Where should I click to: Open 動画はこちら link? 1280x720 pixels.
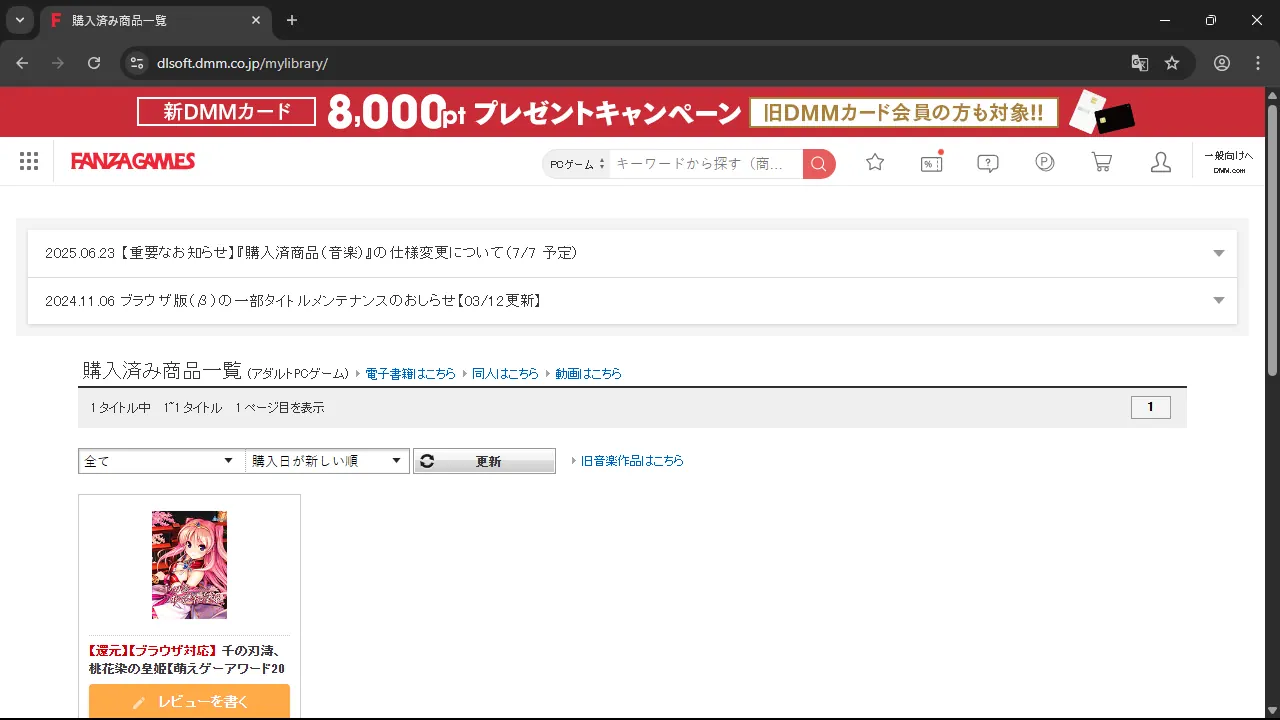click(588, 373)
